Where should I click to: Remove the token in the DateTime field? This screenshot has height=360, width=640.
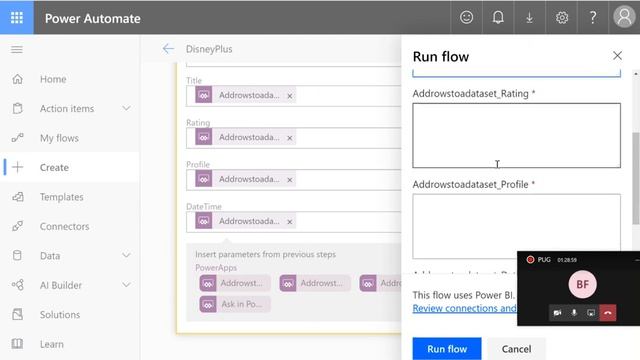(289, 222)
